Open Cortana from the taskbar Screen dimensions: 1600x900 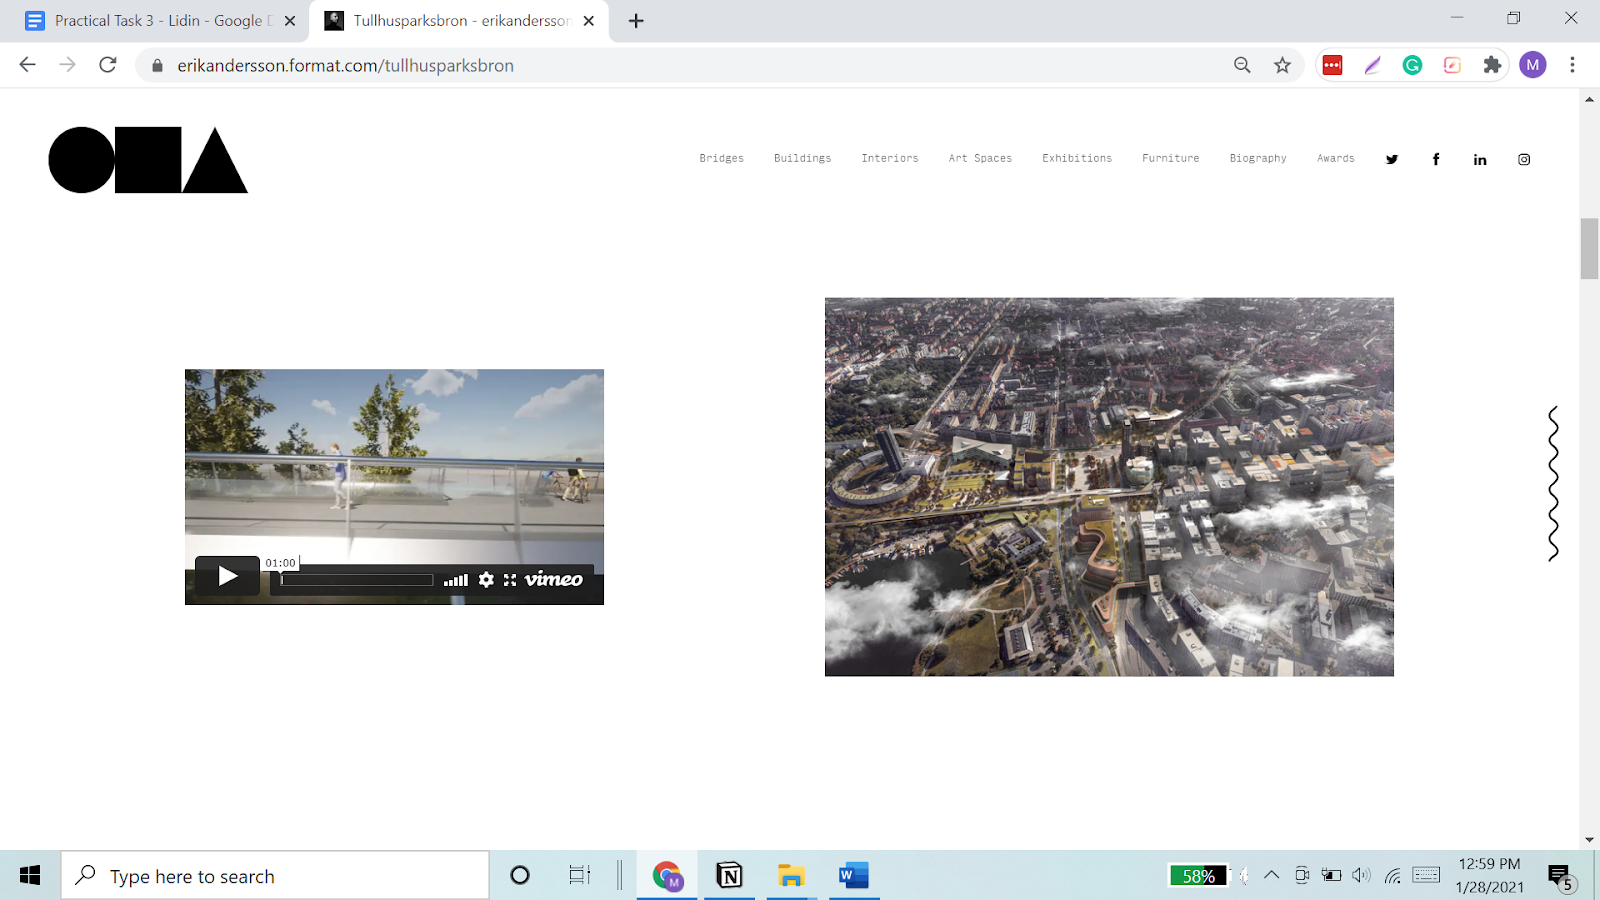click(520, 876)
